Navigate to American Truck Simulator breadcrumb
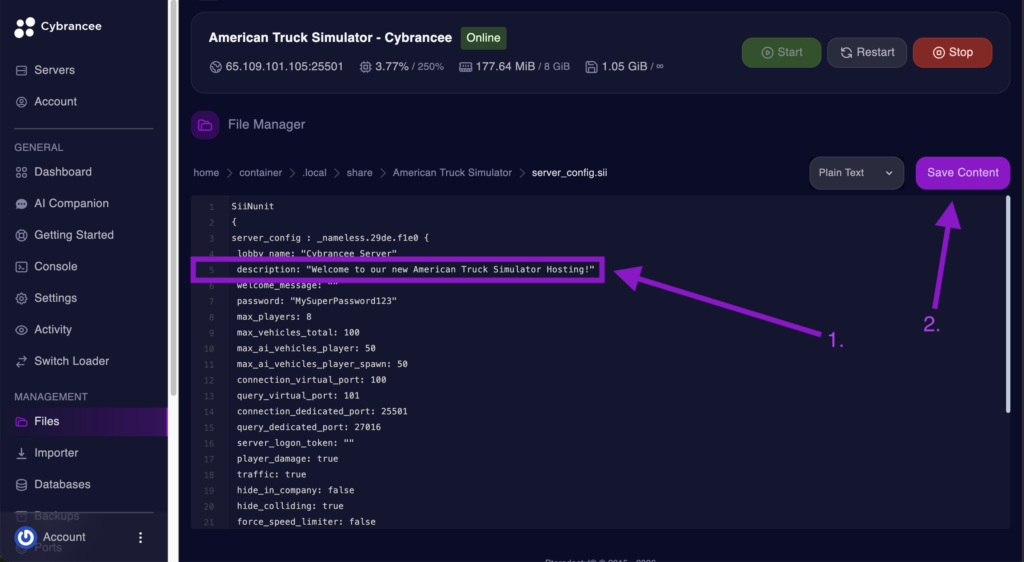 coord(452,173)
